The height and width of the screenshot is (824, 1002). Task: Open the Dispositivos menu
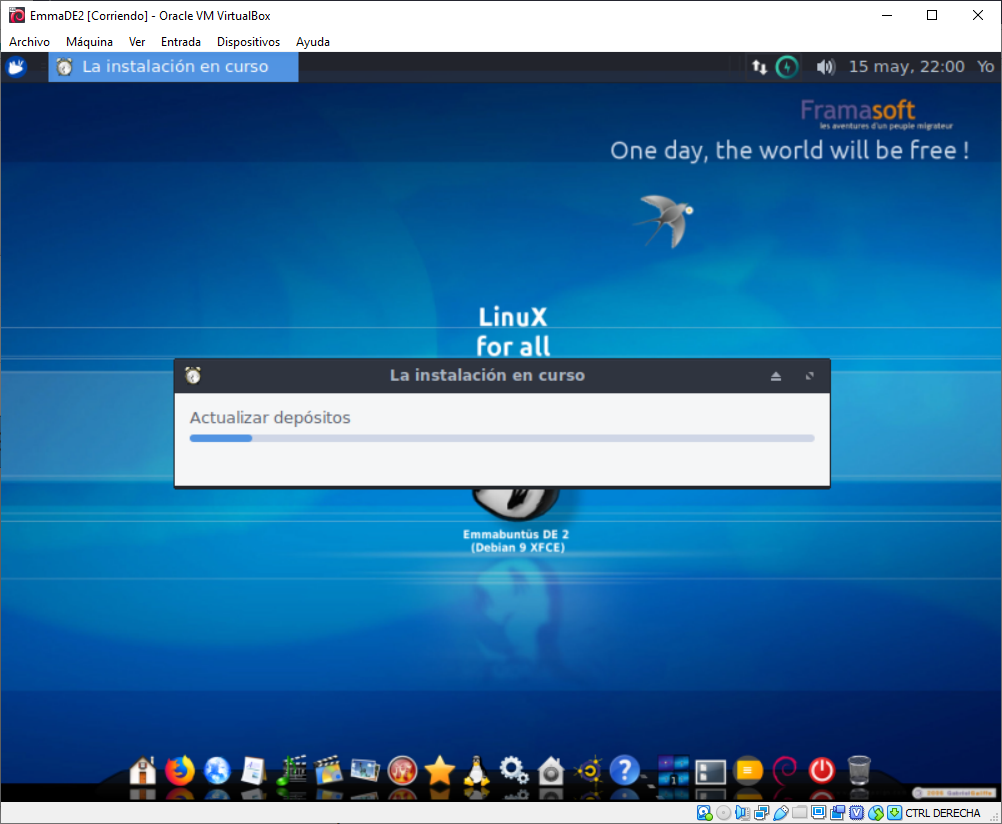(248, 42)
